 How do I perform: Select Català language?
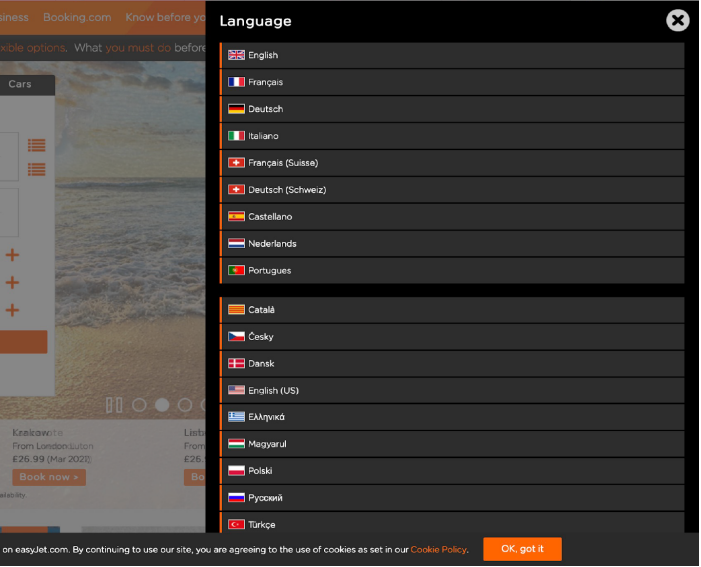click(452, 310)
